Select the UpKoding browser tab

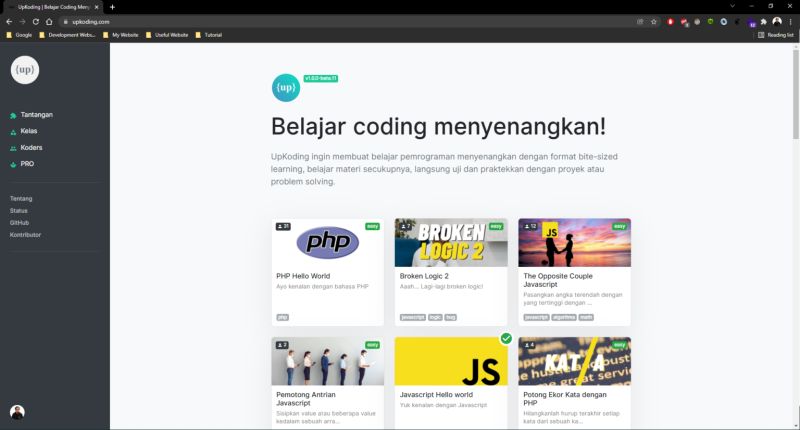[54, 7]
